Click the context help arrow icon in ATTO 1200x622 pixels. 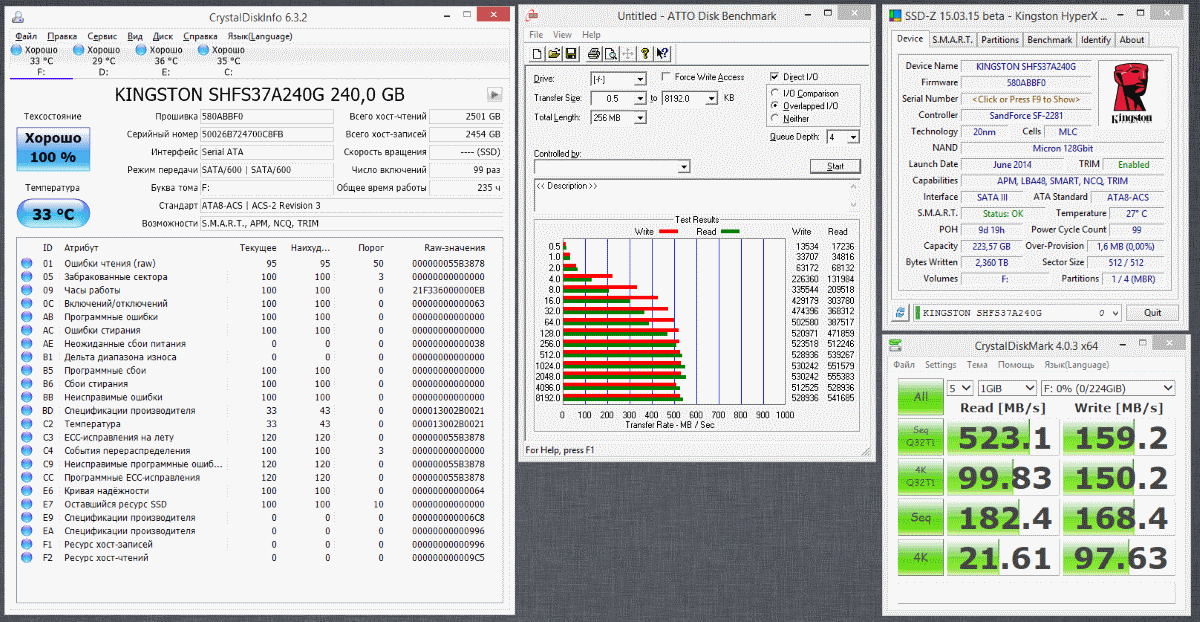pos(663,54)
